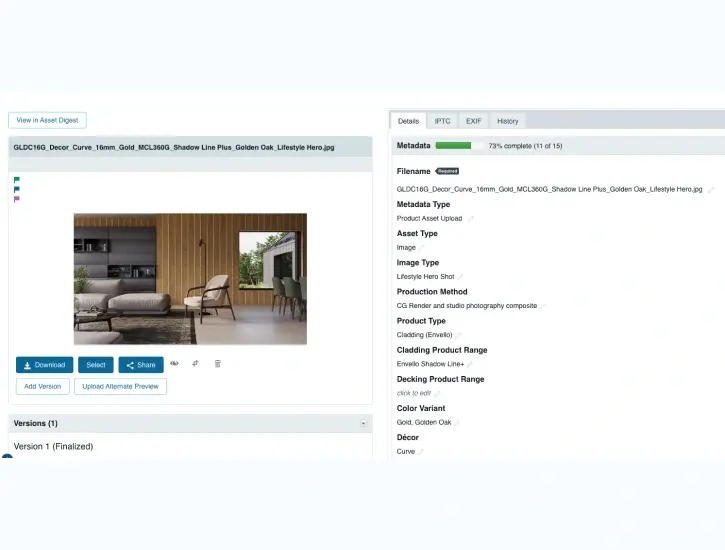725x550 pixels.
Task: Click the link icon next to Share
Action: [x=174, y=364]
